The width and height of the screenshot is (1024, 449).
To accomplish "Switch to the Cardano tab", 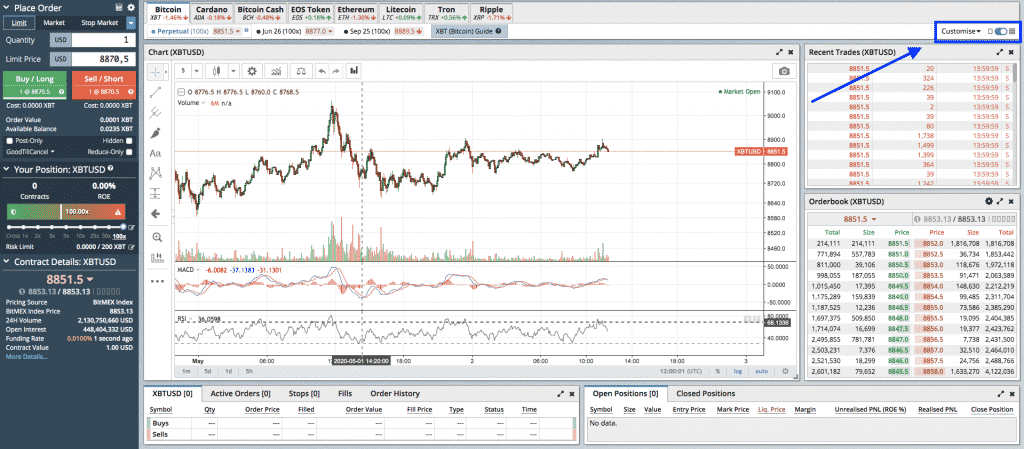I will coord(212,13).
